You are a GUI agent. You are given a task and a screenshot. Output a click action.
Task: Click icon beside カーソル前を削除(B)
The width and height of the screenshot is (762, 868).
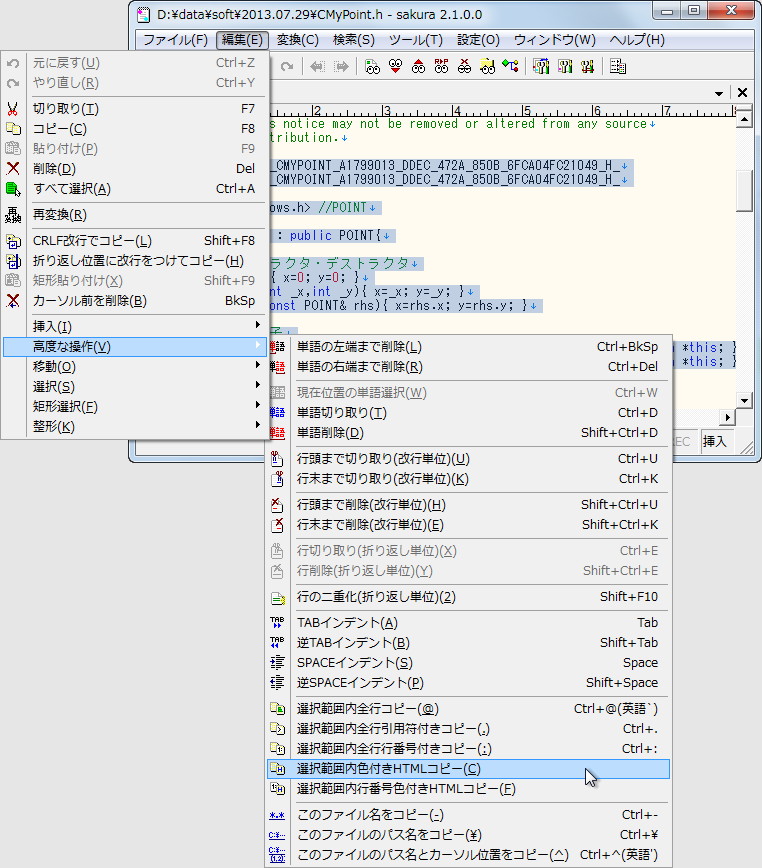click(x=13, y=301)
